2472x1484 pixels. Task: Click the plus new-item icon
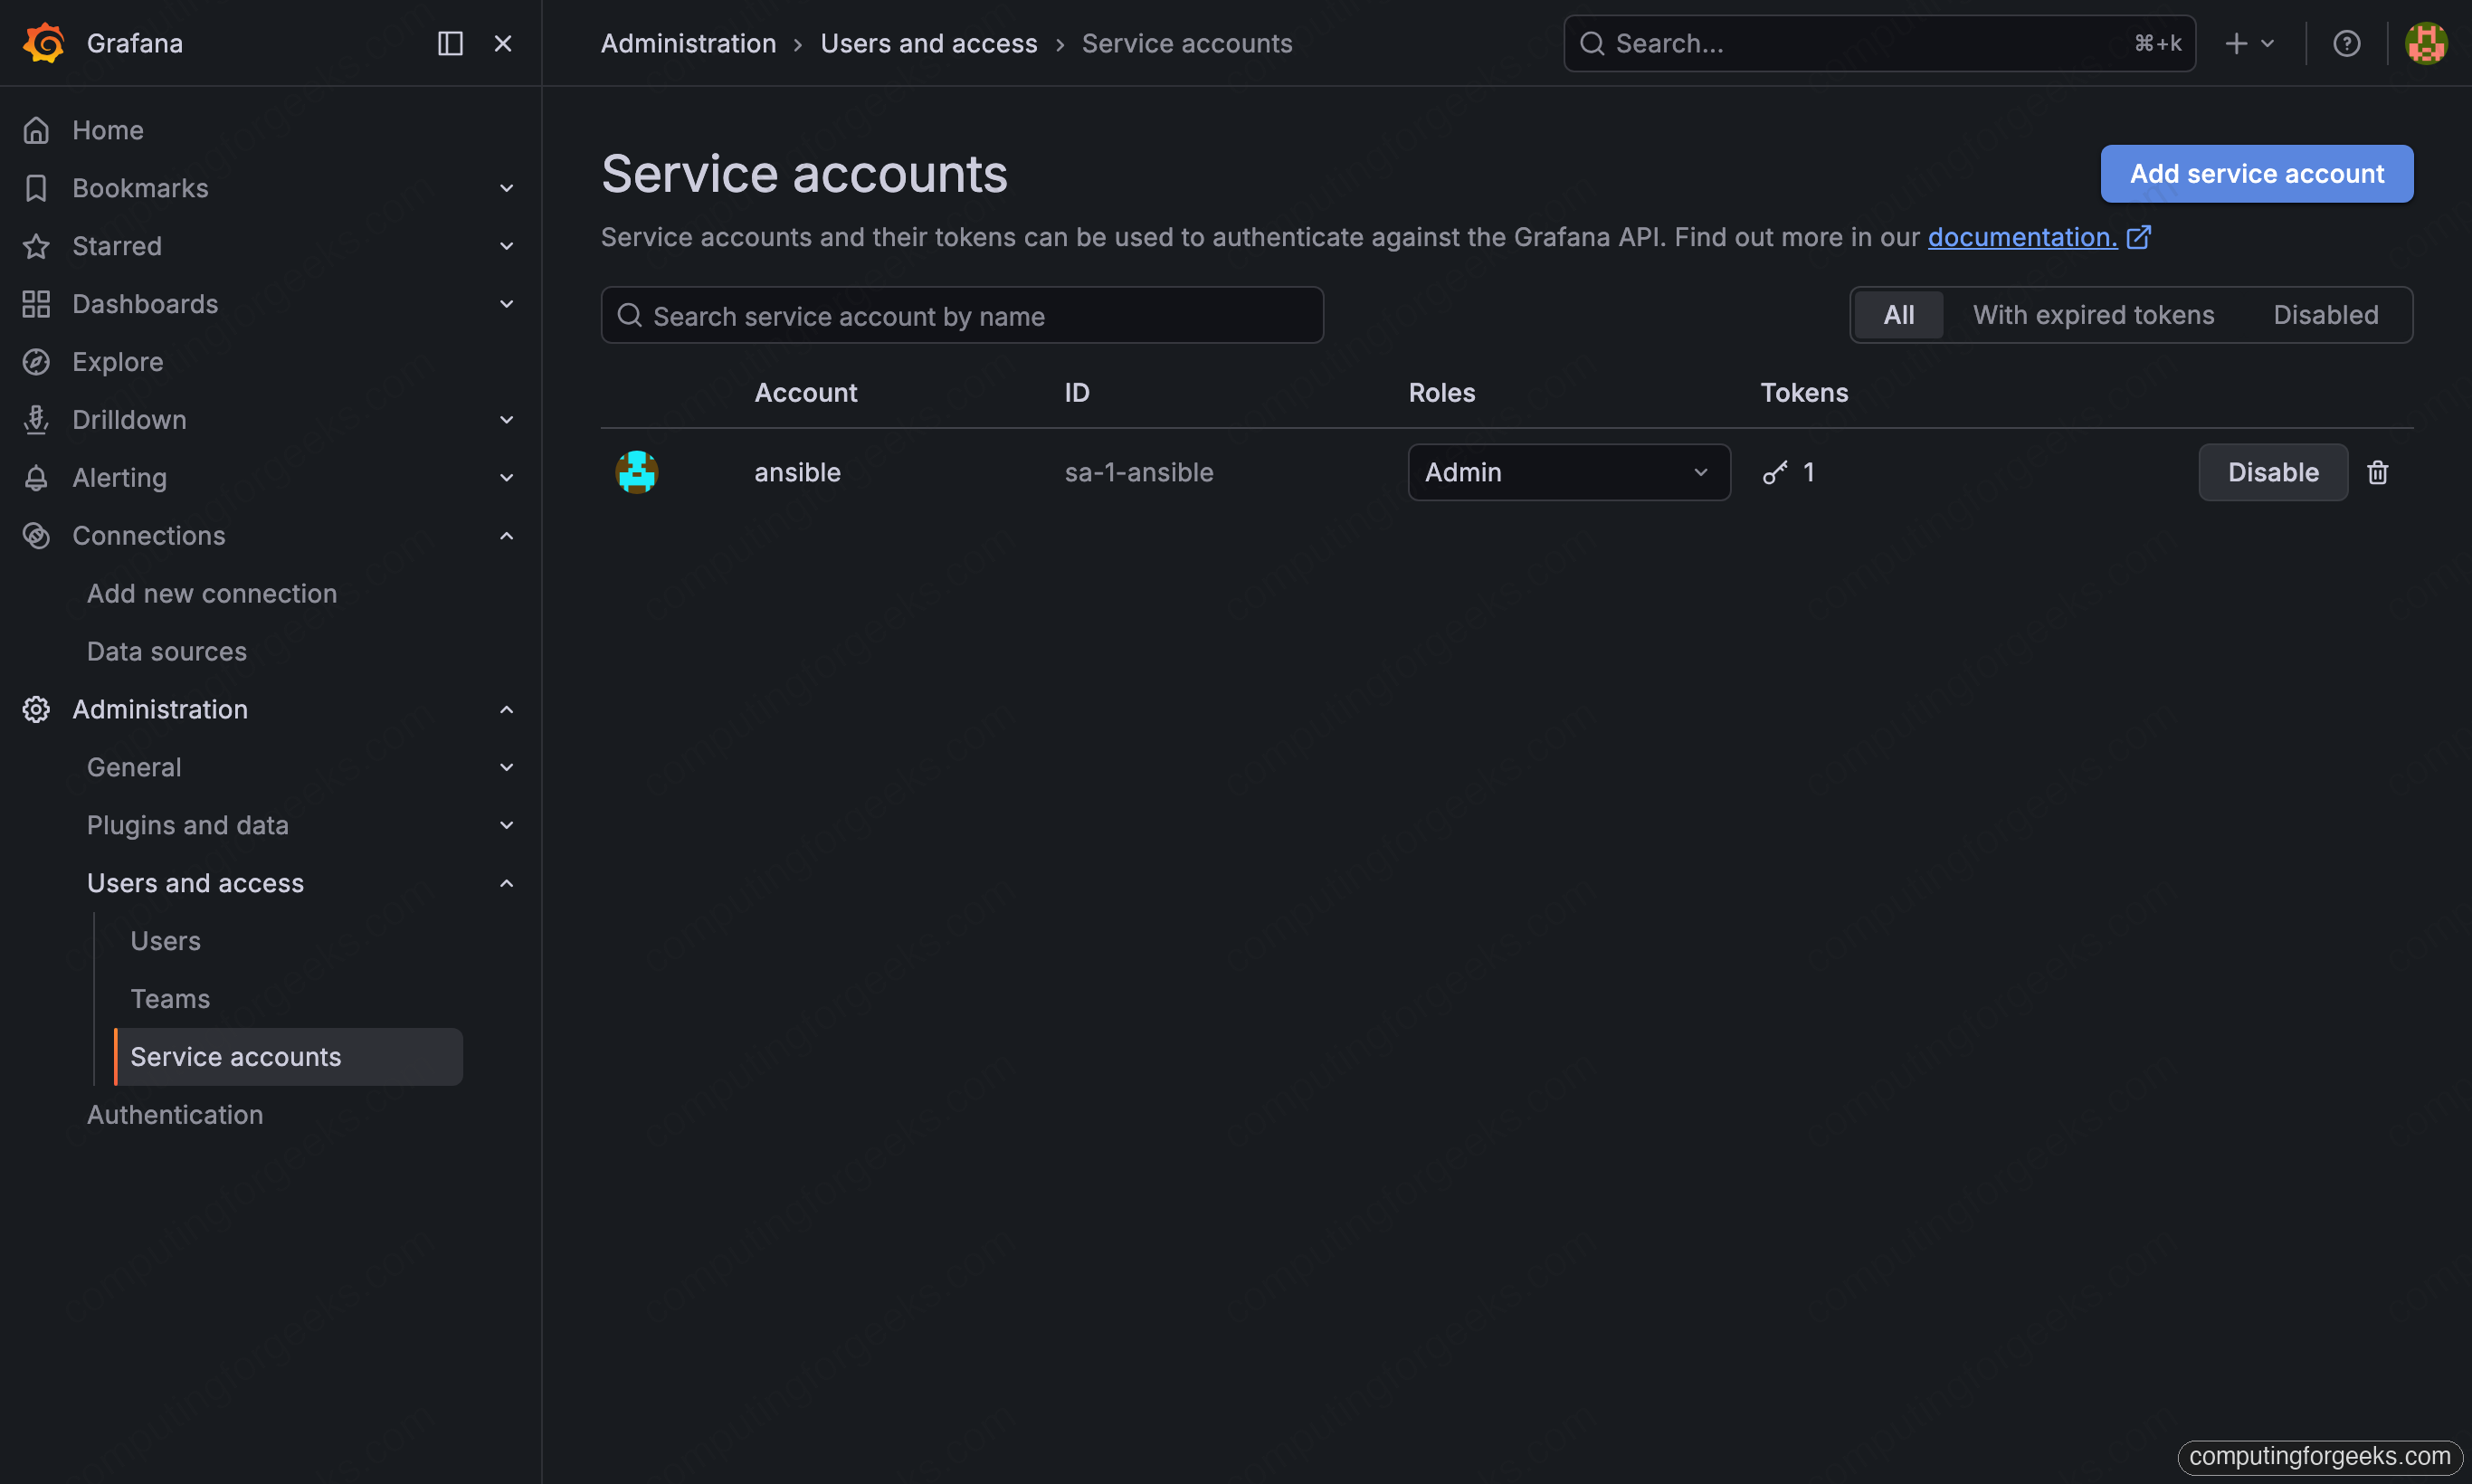[2237, 43]
